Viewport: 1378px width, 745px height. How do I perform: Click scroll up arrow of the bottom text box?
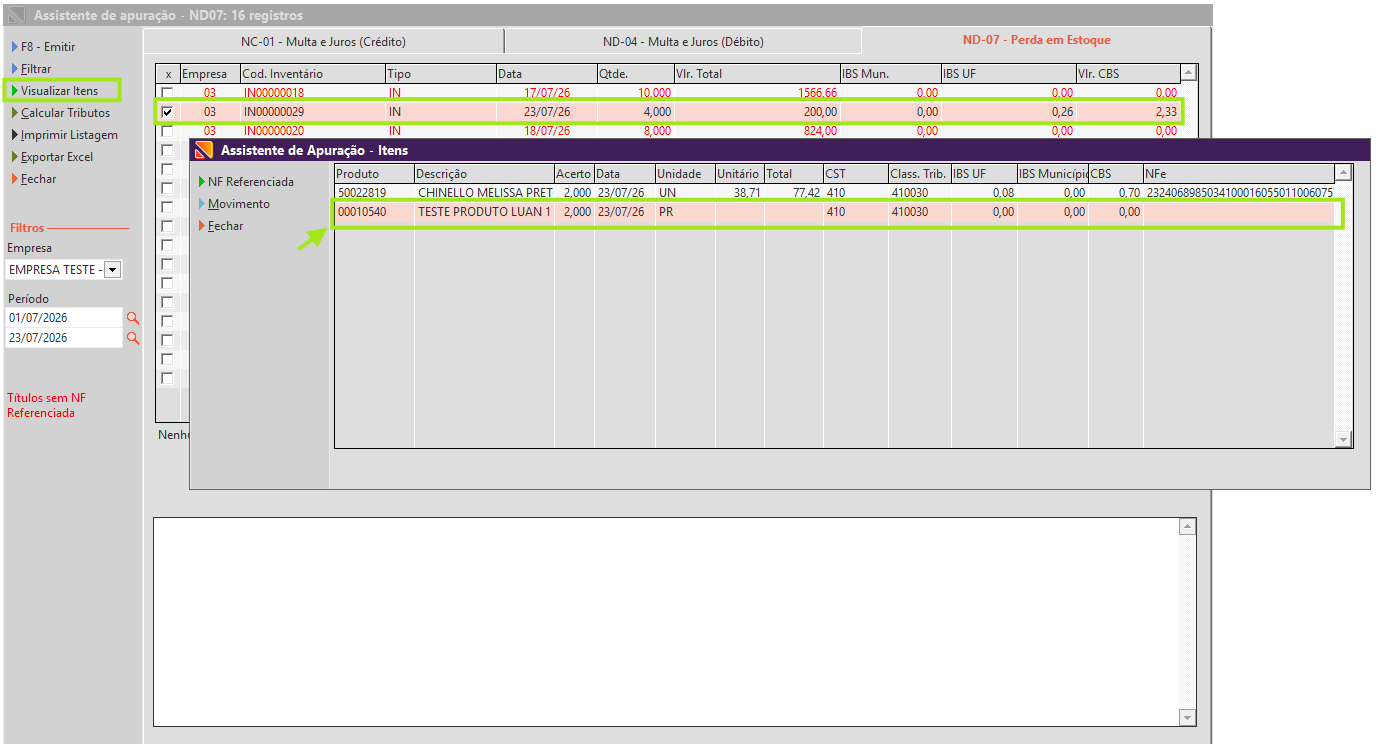1187,526
